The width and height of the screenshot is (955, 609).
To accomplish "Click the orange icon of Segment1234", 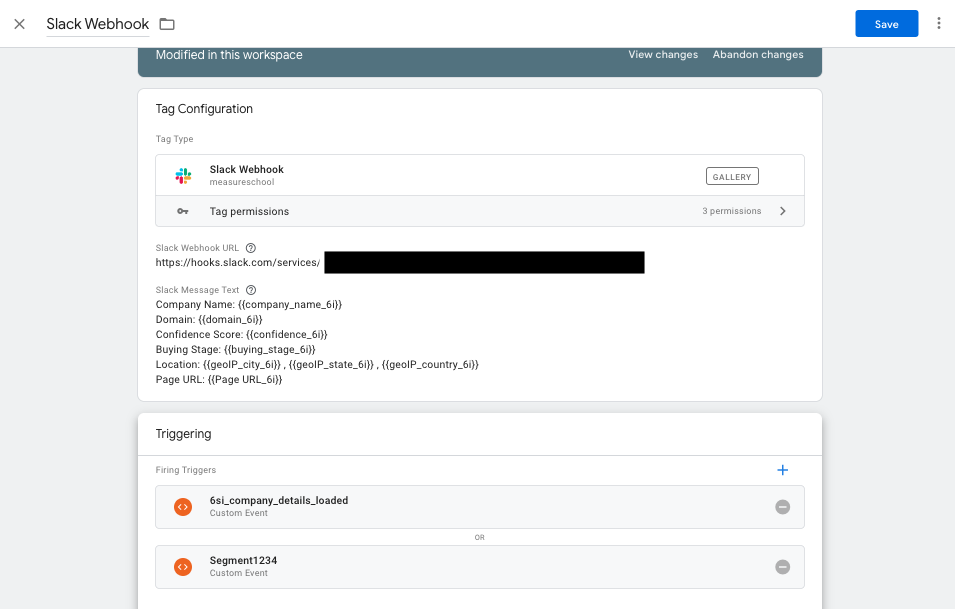I will pyautogui.click(x=183, y=567).
